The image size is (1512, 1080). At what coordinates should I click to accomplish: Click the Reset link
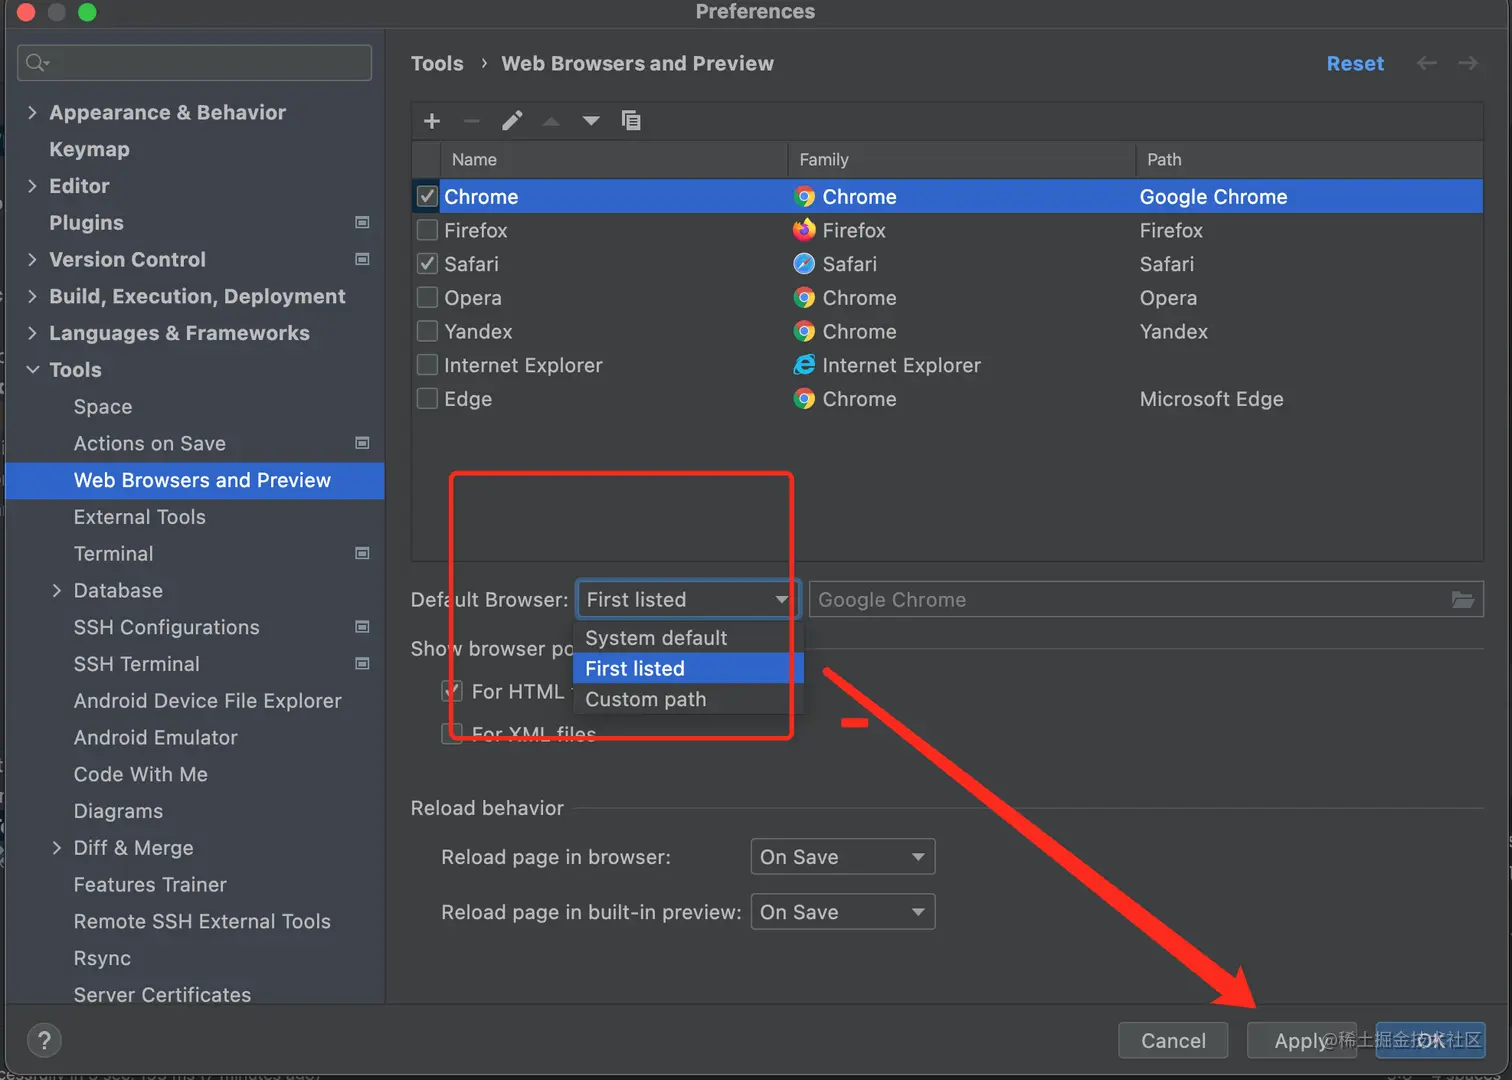[1355, 64]
